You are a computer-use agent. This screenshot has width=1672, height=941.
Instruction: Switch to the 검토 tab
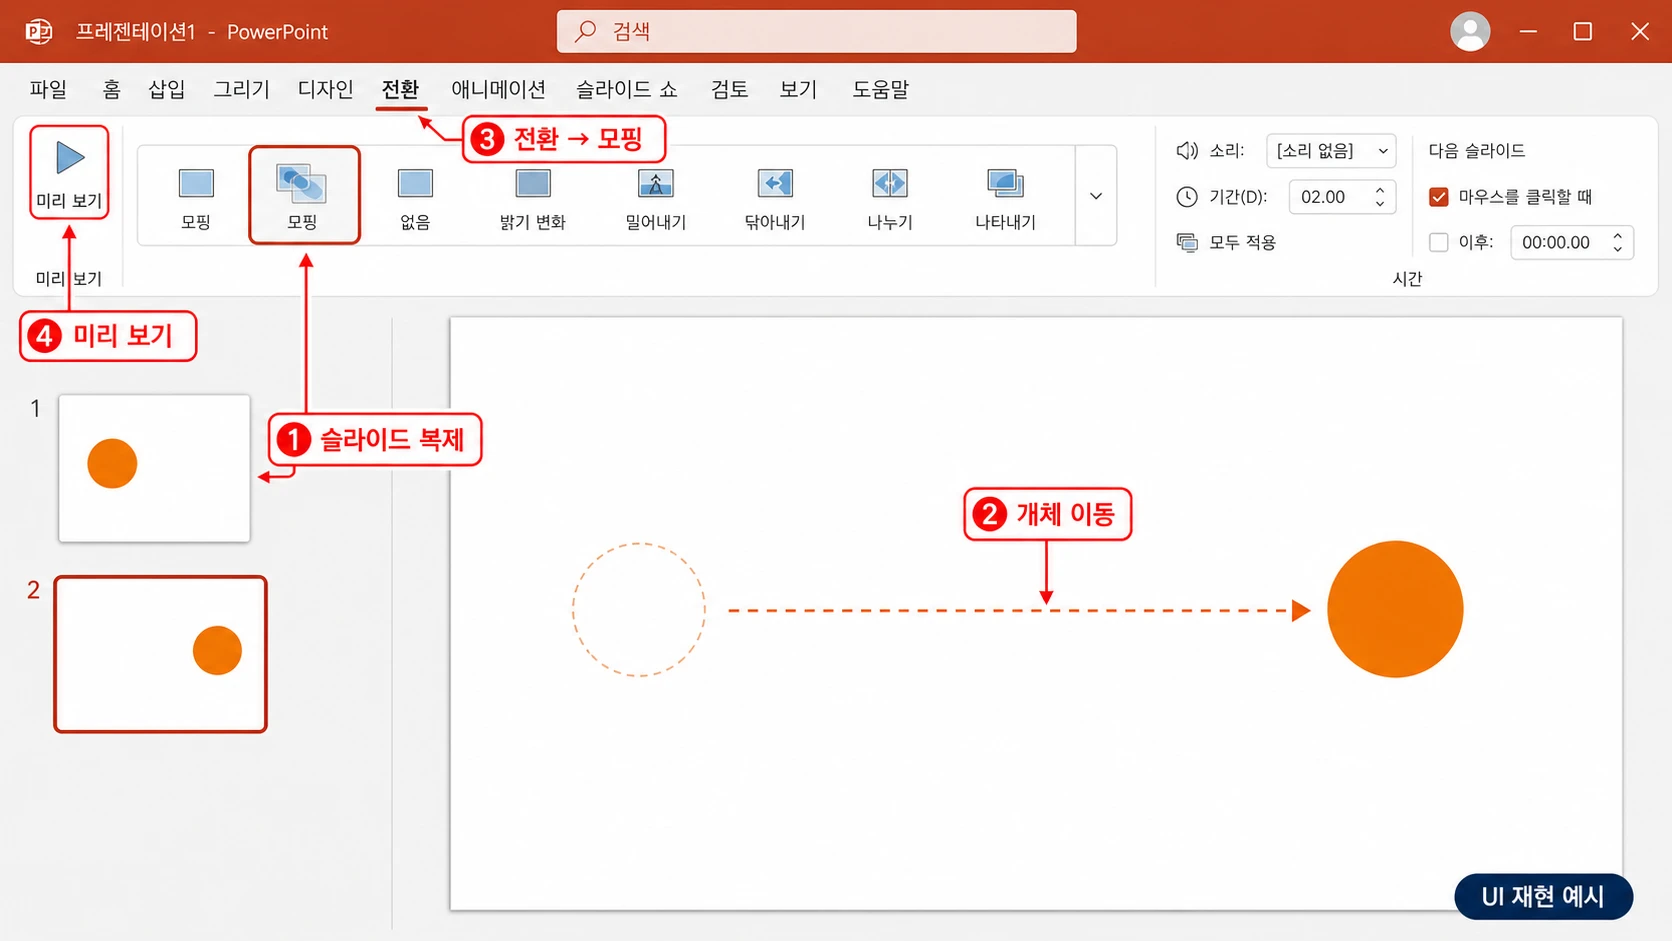(729, 89)
